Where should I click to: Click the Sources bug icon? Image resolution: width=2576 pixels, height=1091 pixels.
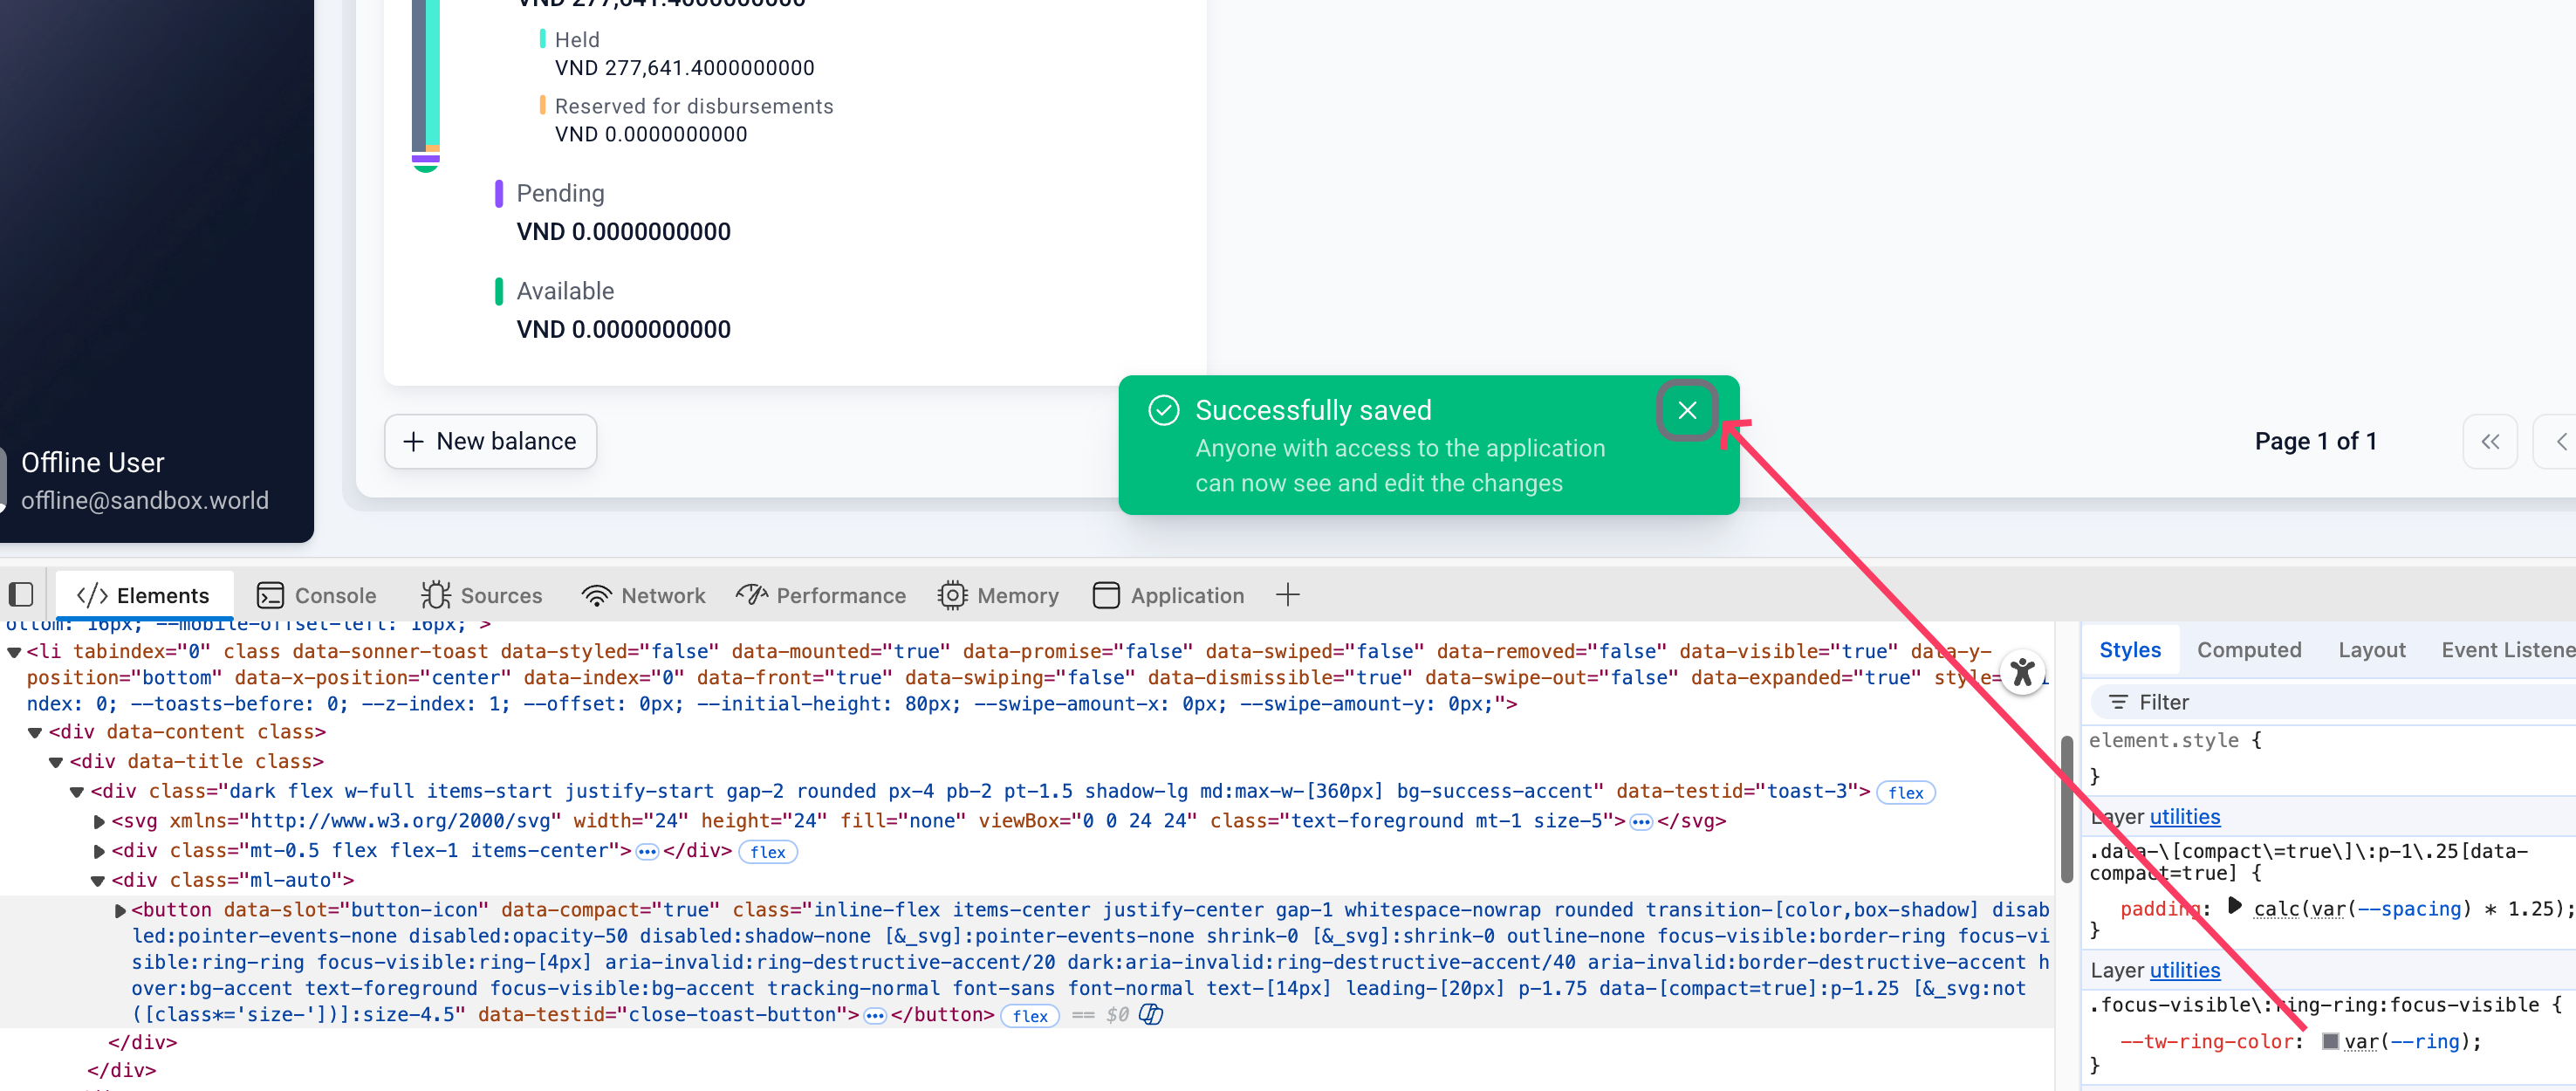[436, 595]
